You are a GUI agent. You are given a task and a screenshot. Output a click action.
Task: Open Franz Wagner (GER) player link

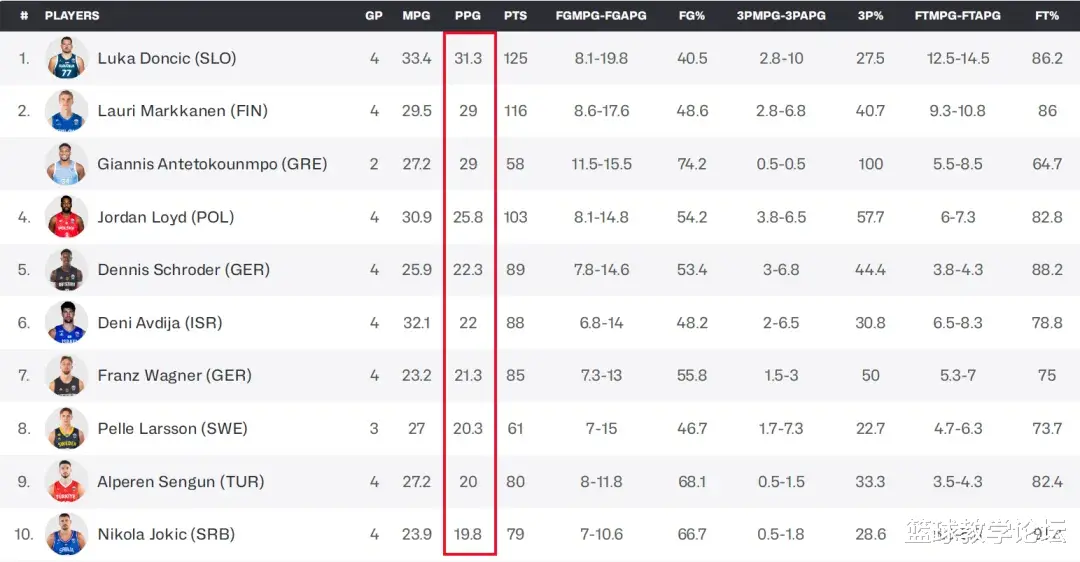(x=174, y=375)
